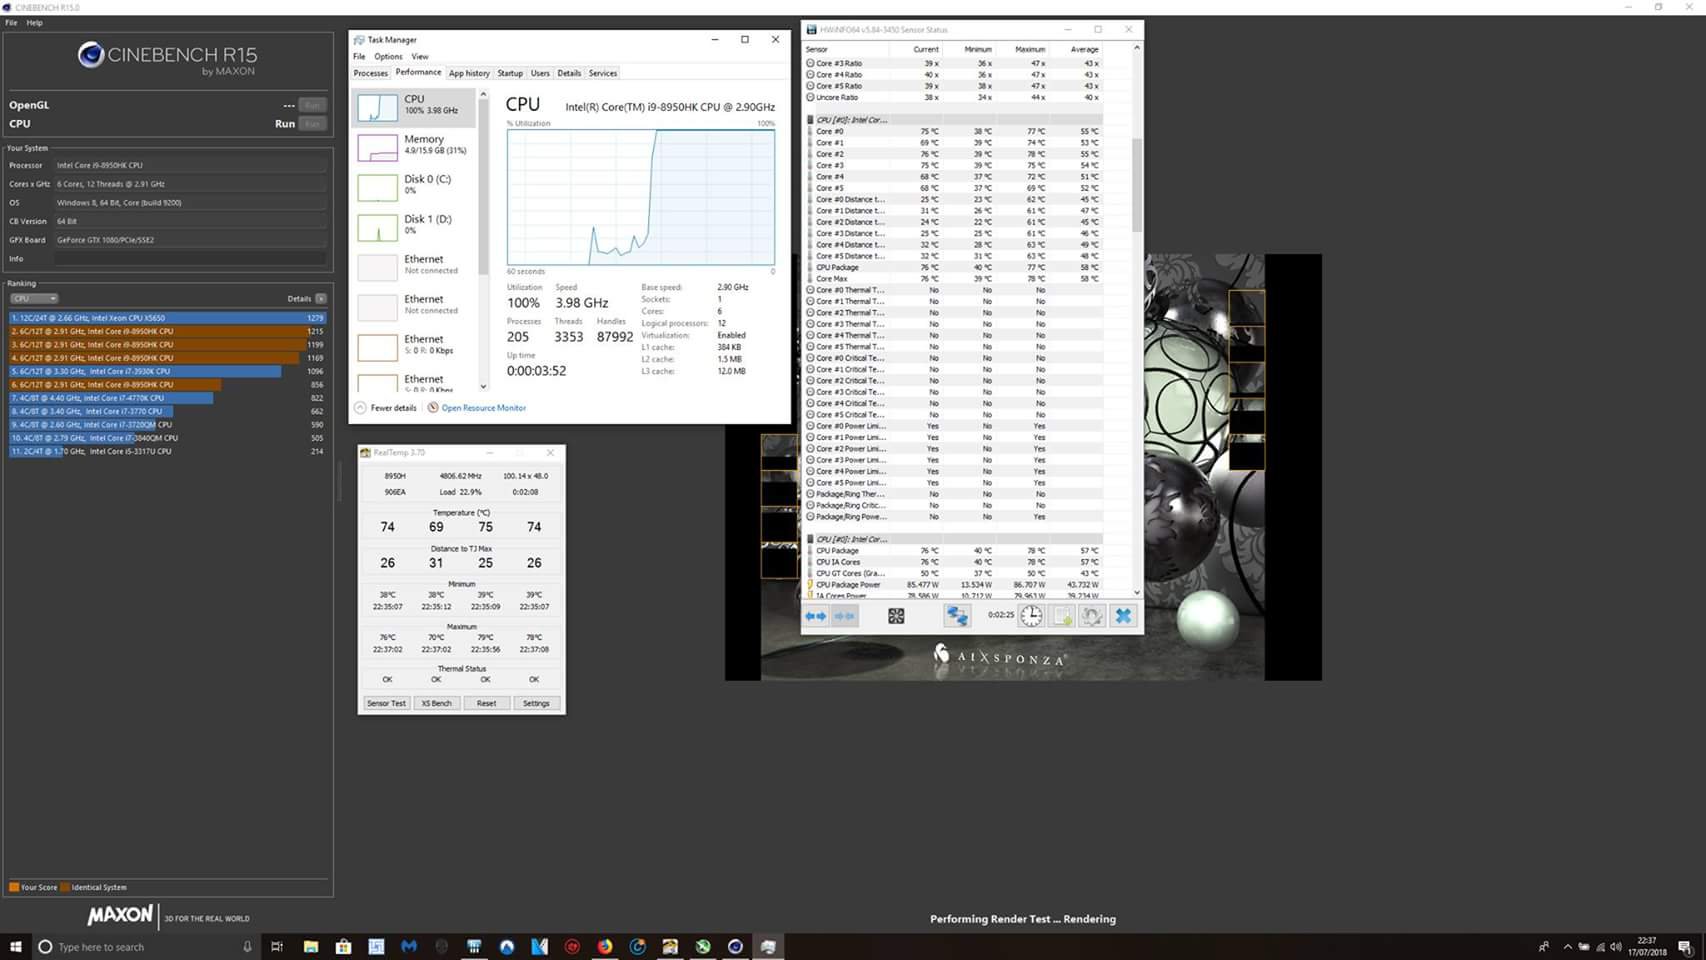
Task: Click the CPU Package Power row in HWiNFO
Action: (955, 584)
